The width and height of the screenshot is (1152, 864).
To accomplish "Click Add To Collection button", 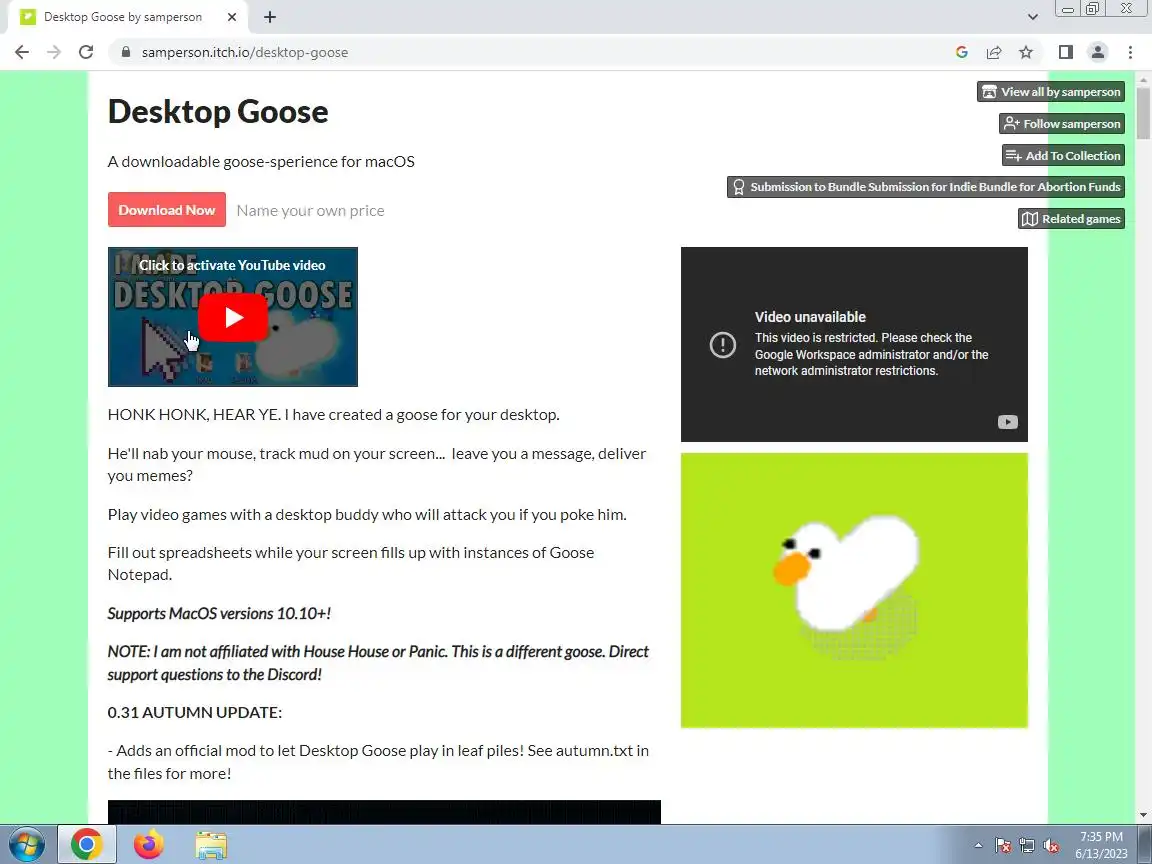I will click(1063, 155).
